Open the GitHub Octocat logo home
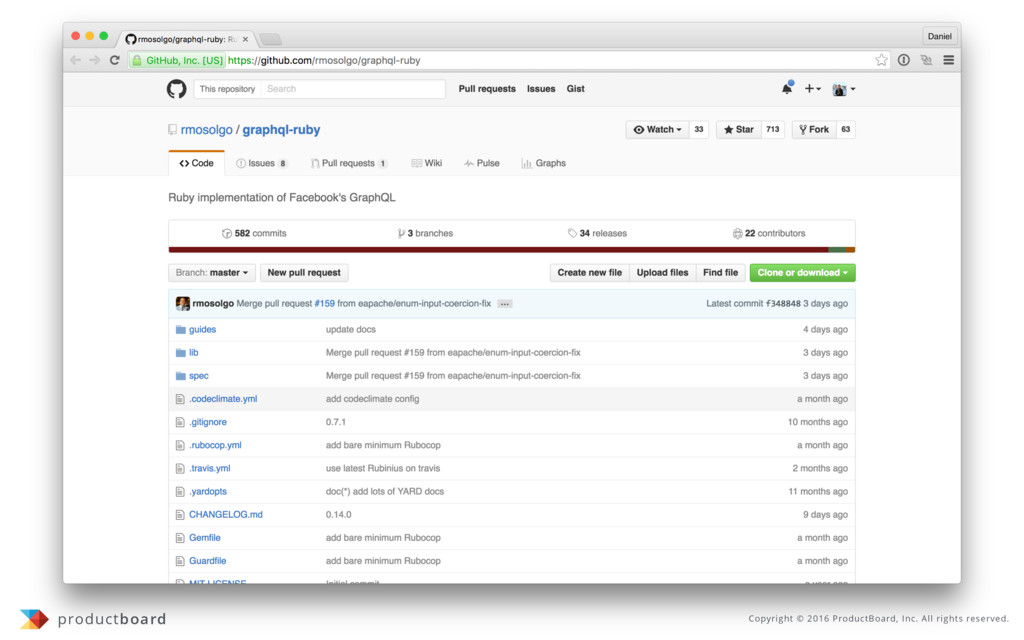Viewport: 1024px width, 640px height. tap(176, 89)
